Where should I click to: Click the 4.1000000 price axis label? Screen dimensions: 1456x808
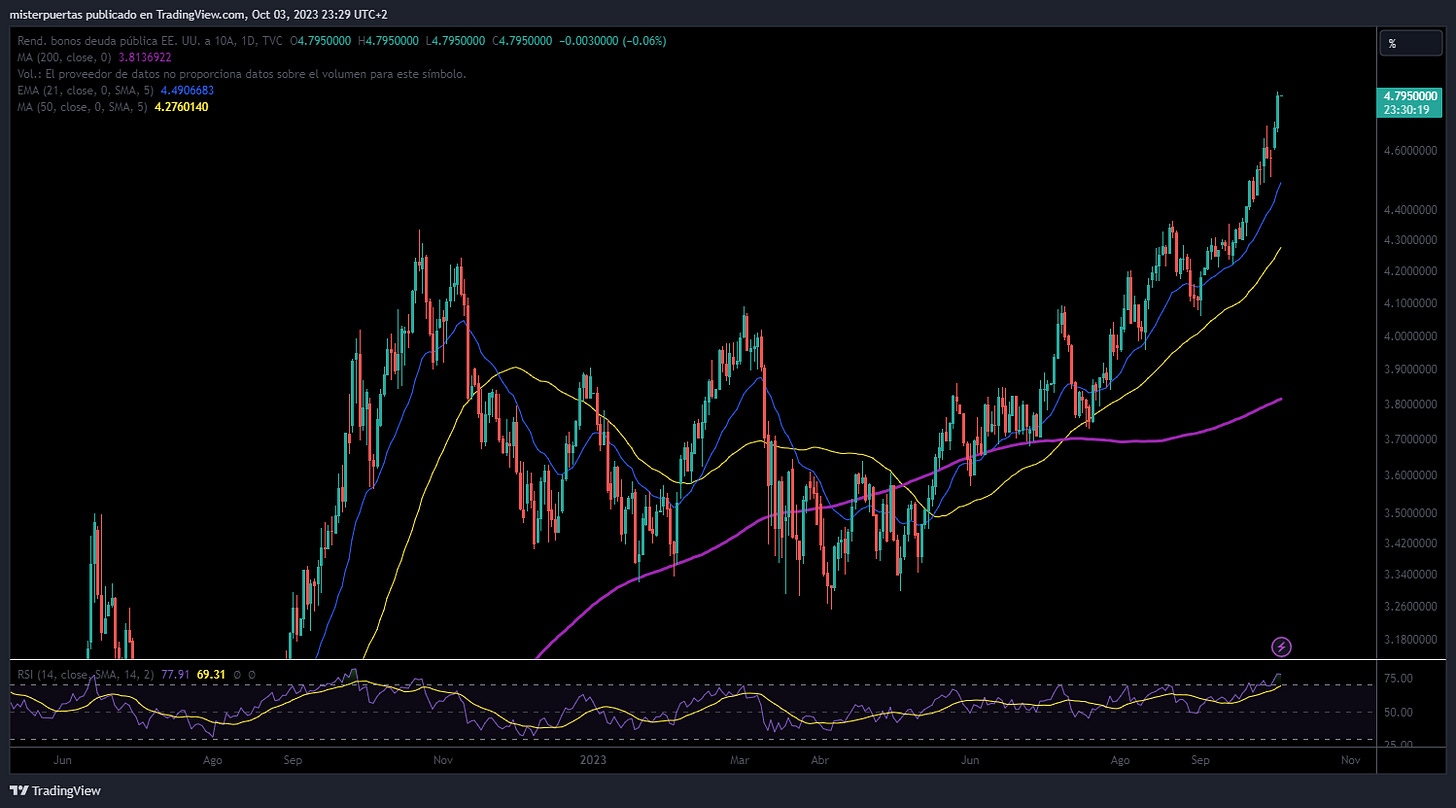pos(1410,304)
